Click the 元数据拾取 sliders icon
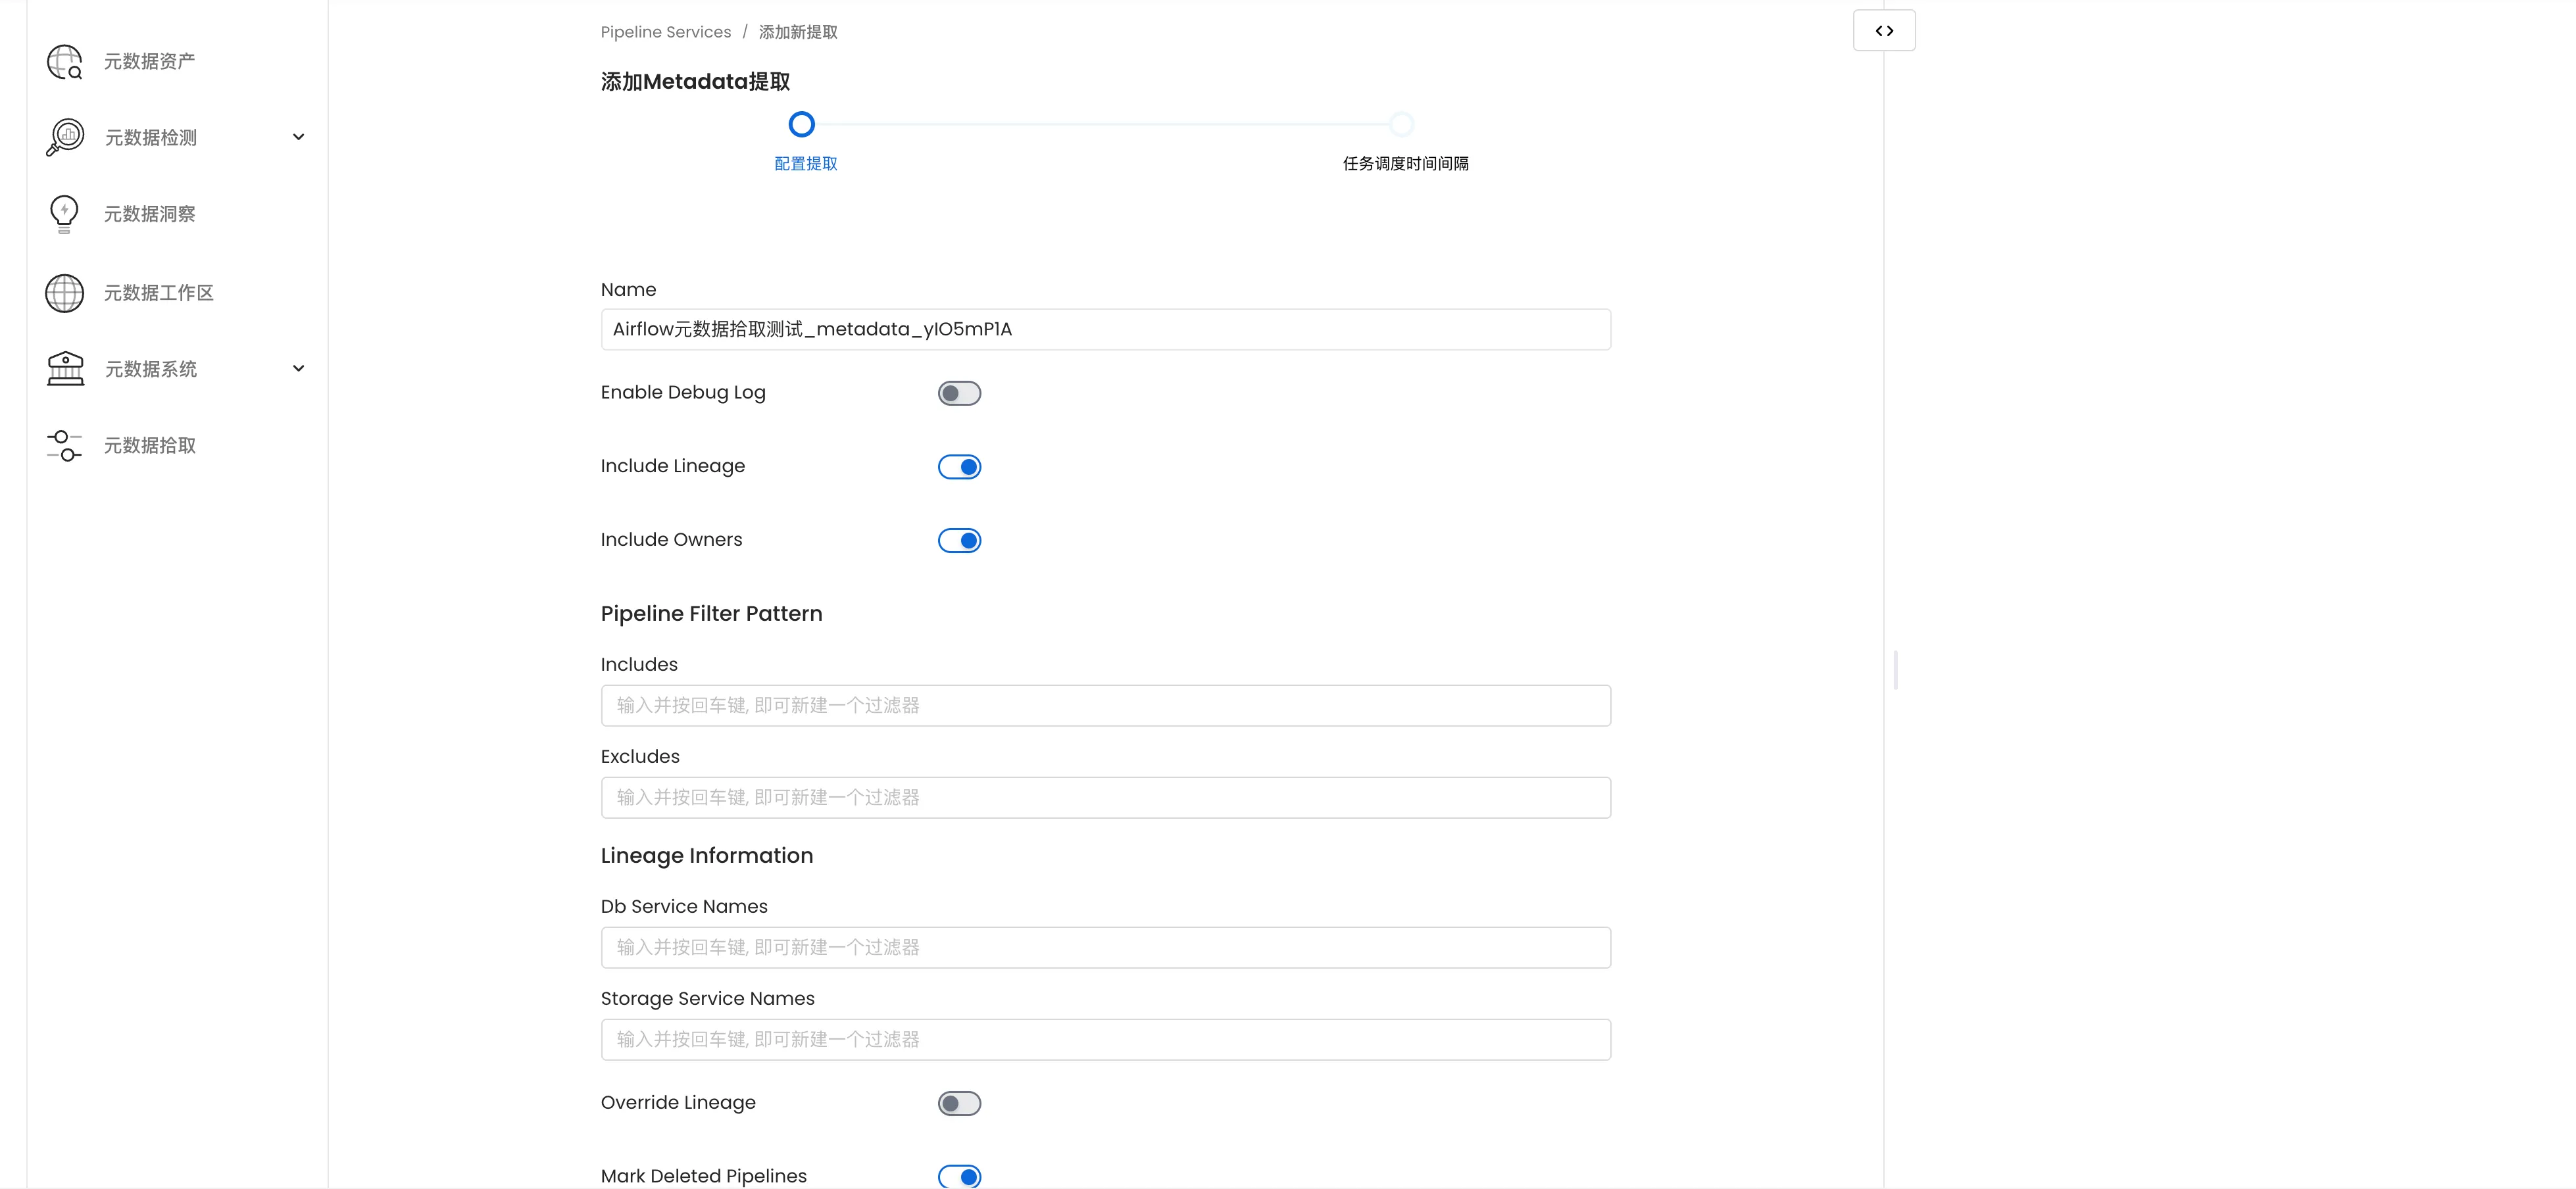2576x1189 pixels. [x=65, y=445]
